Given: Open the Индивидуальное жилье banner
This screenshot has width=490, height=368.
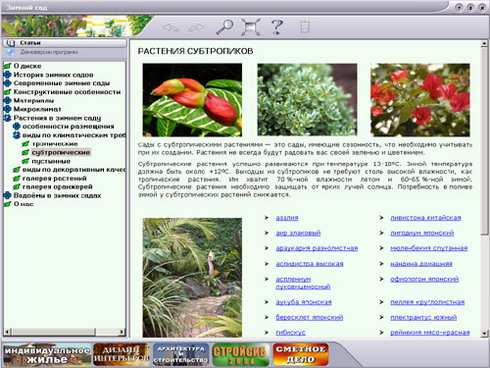Looking at the screenshot, I should (x=47, y=355).
